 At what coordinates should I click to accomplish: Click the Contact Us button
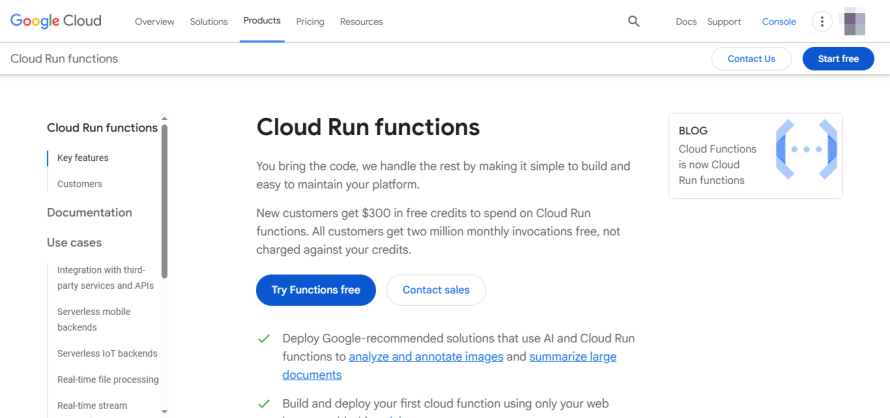coord(751,58)
